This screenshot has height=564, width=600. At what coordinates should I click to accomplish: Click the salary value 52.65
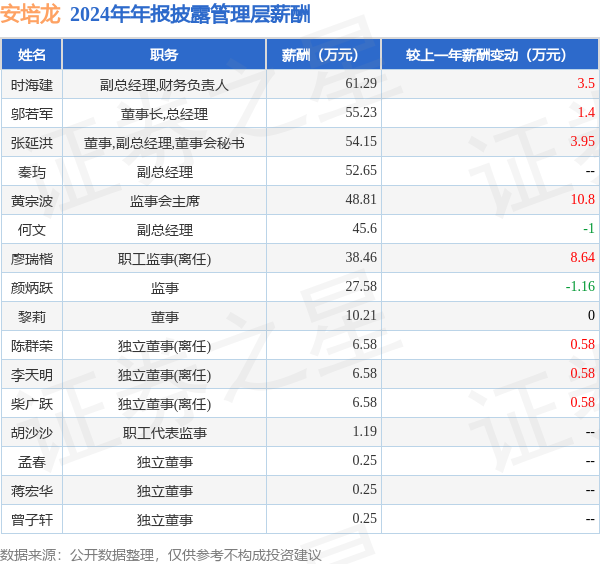click(361, 170)
